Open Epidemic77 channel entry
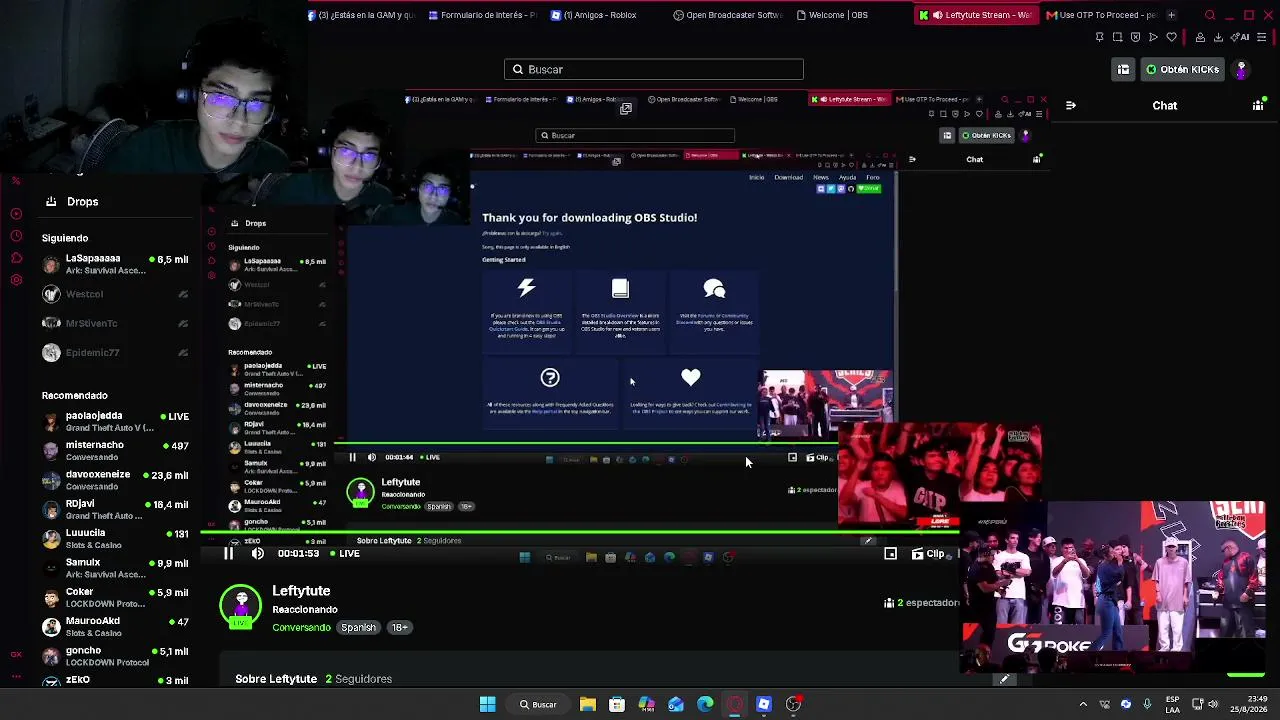 pyautogui.click(x=115, y=352)
